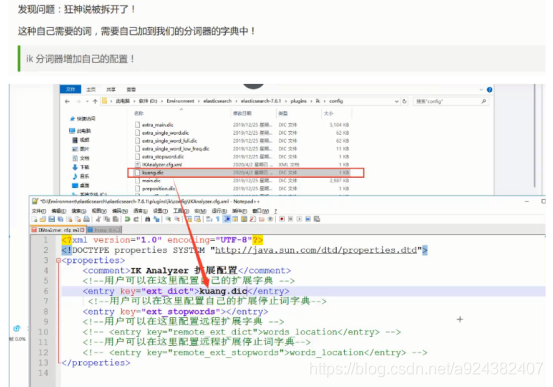Sort by the 大小 column header

[329, 113]
